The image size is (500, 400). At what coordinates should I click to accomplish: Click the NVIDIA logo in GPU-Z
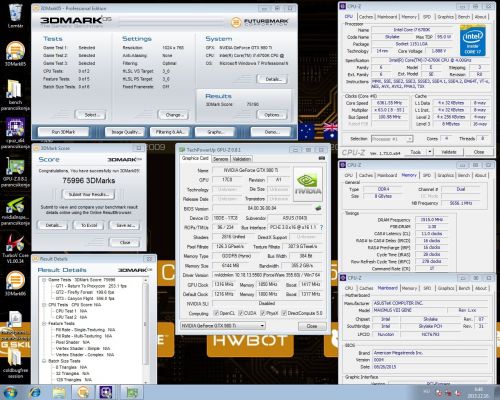[x=308, y=184]
